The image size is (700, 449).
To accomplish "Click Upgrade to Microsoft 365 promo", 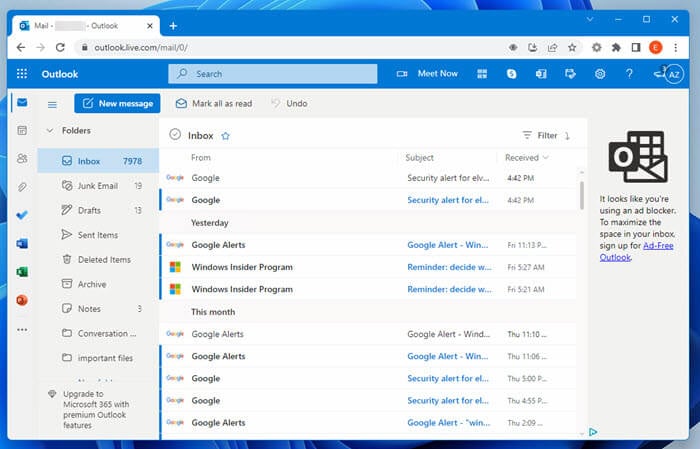I will click(x=96, y=409).
